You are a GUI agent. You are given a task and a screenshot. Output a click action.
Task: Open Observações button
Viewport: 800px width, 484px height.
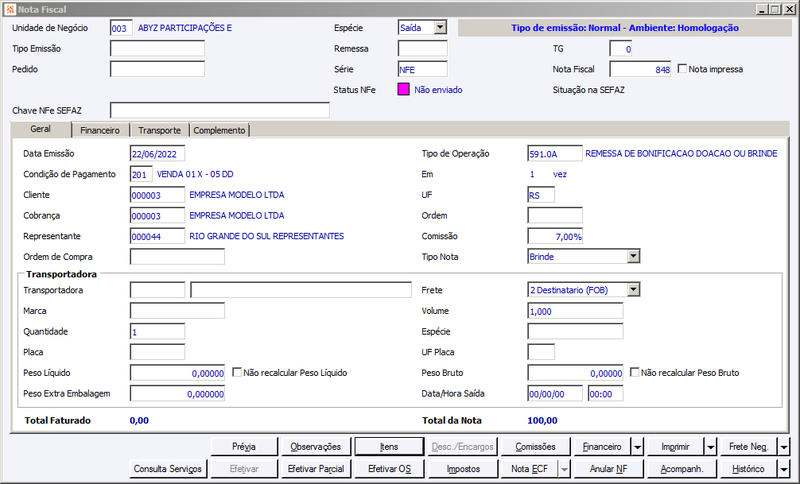point(316,447)
